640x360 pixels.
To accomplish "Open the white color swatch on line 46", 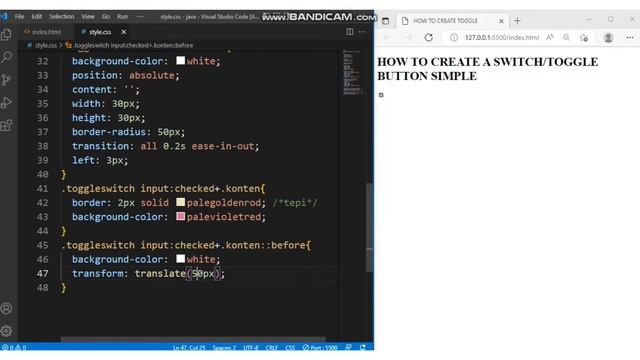I will pyautogui.click(x=180, y=259).
